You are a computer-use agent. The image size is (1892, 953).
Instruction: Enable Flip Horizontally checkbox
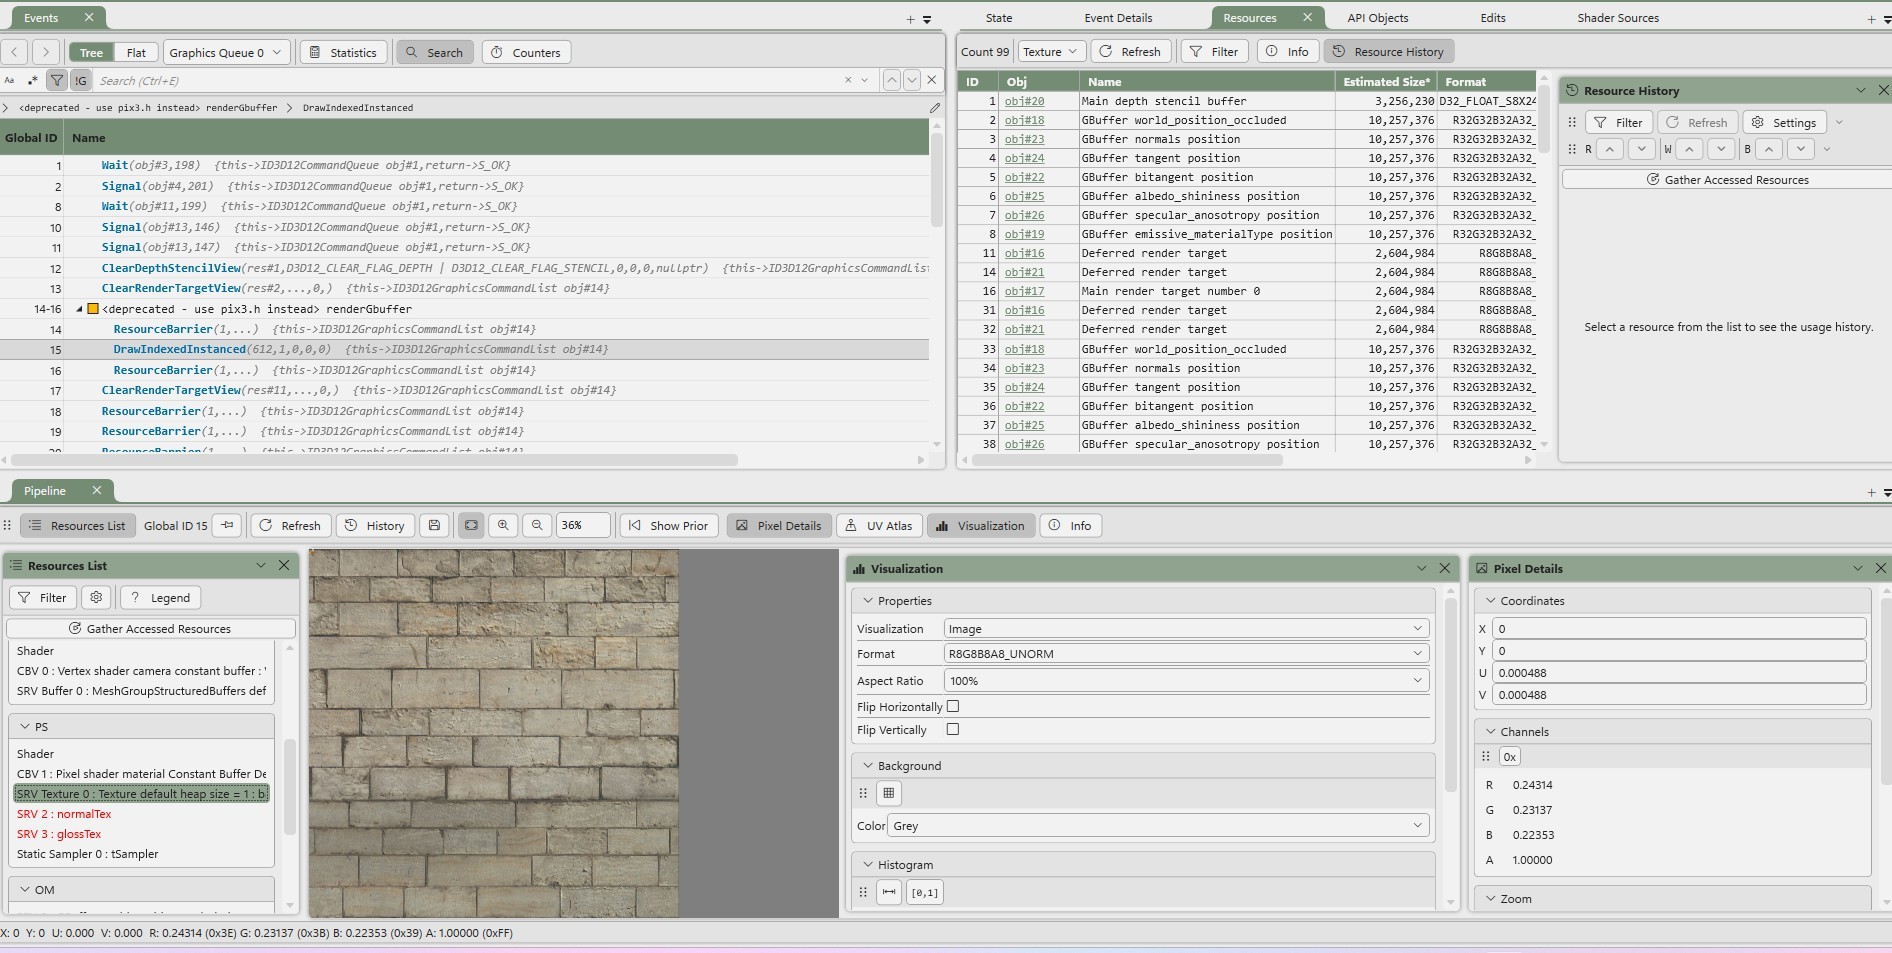pos(953,706)
